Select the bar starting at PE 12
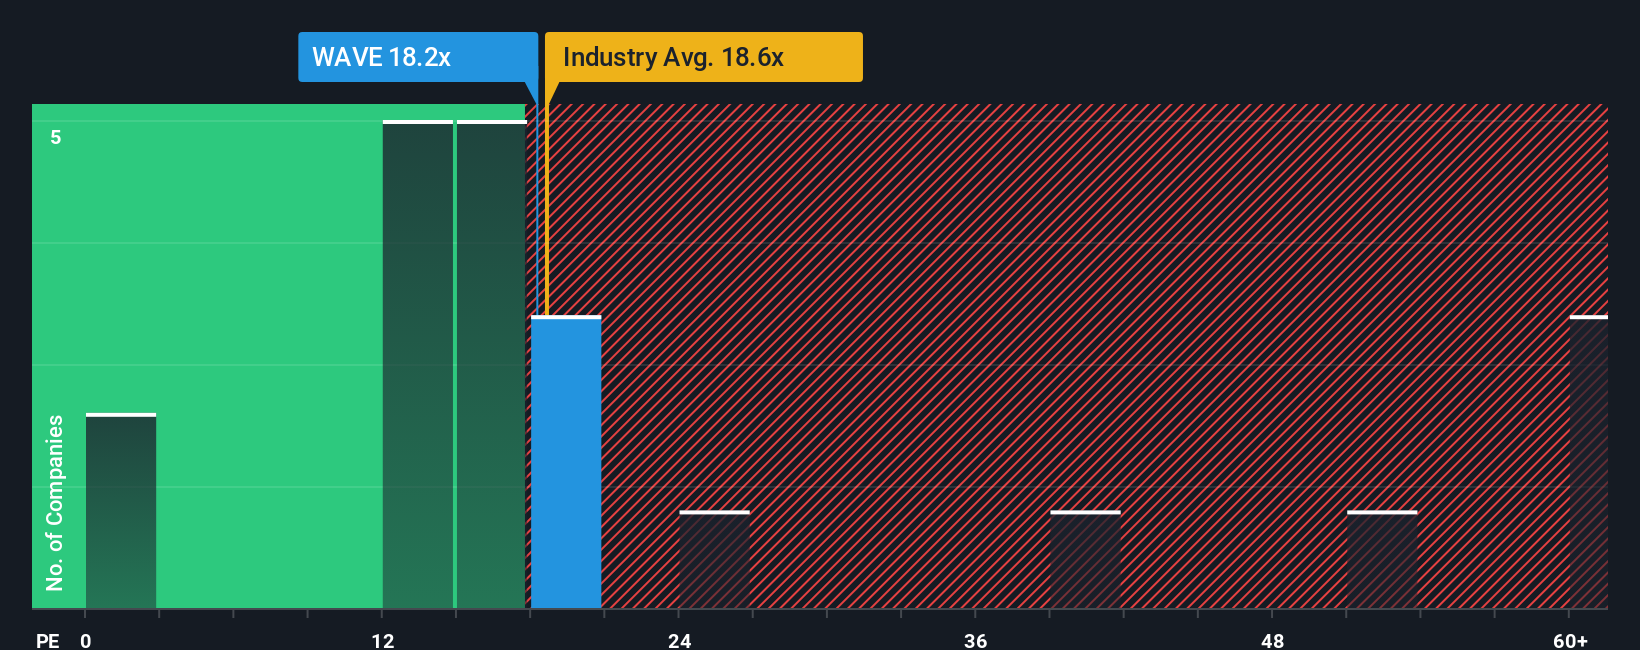Image resolution: width=1640 pixels, height=650 pixels. click(418, 364)
